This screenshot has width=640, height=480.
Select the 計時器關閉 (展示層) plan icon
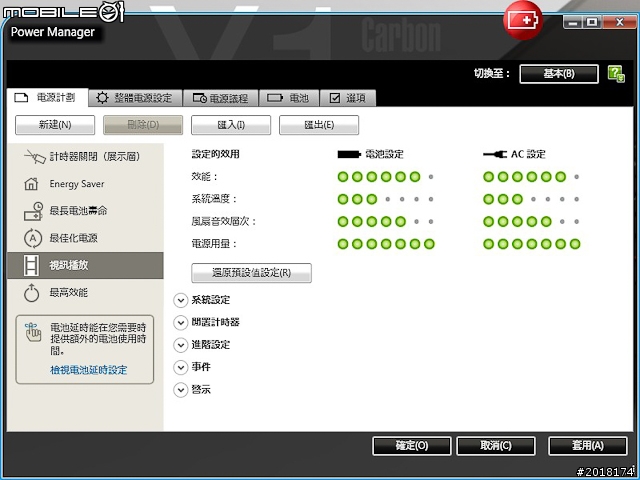34,156
